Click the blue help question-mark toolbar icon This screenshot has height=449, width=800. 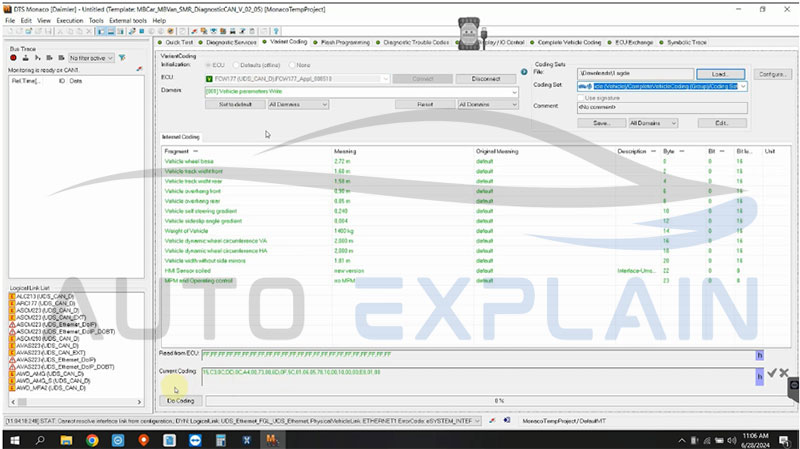[x=276, y=32]
